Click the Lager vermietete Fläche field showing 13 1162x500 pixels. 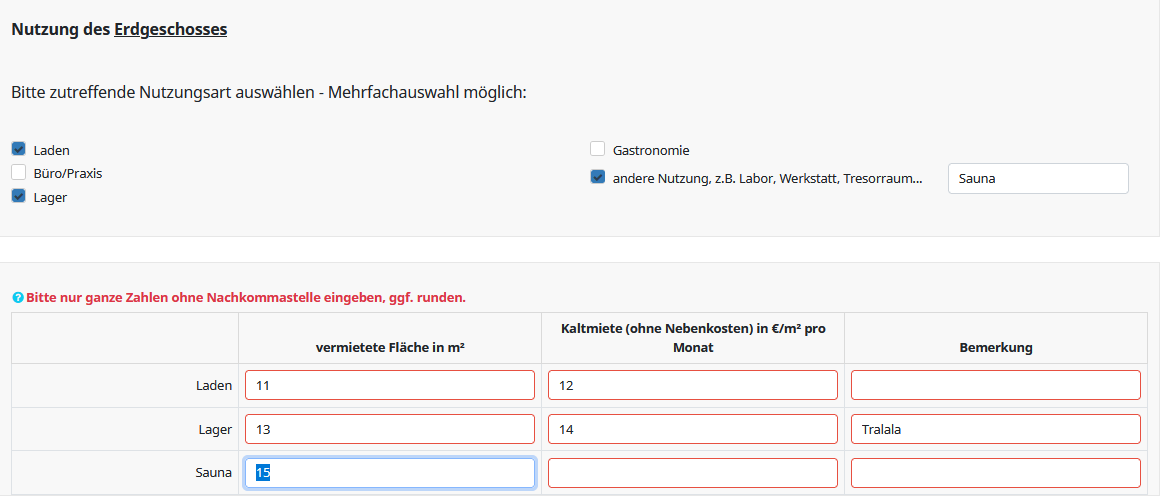point(389,429)
